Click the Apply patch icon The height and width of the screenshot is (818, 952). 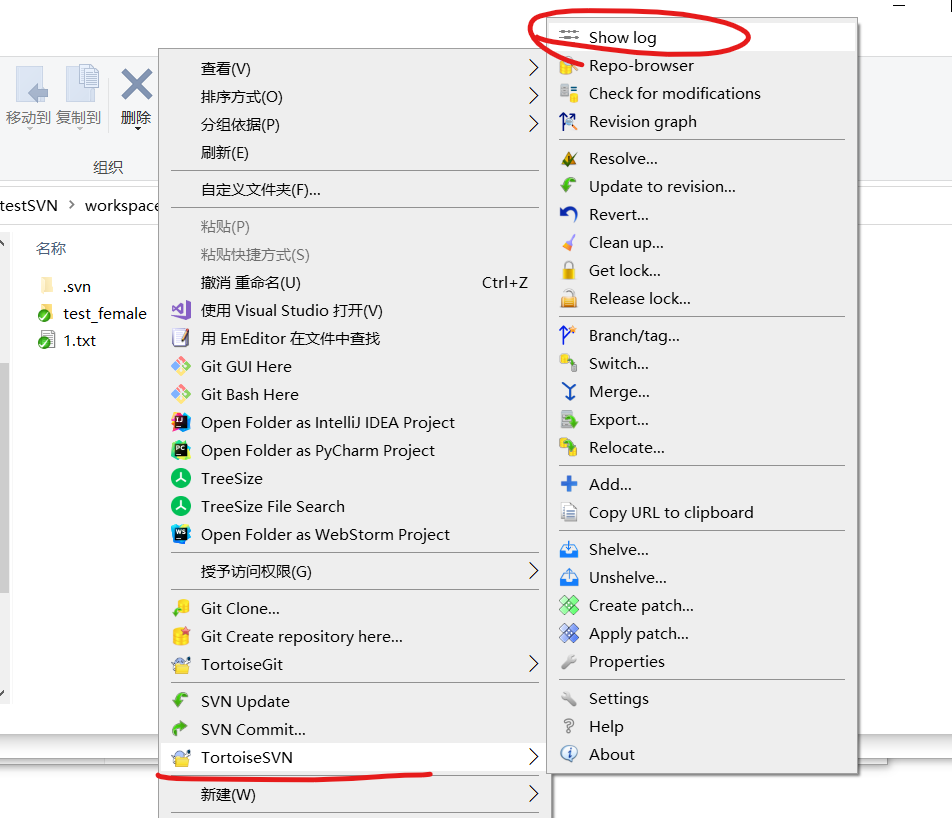pyautogui.click(x=569, y=633)
